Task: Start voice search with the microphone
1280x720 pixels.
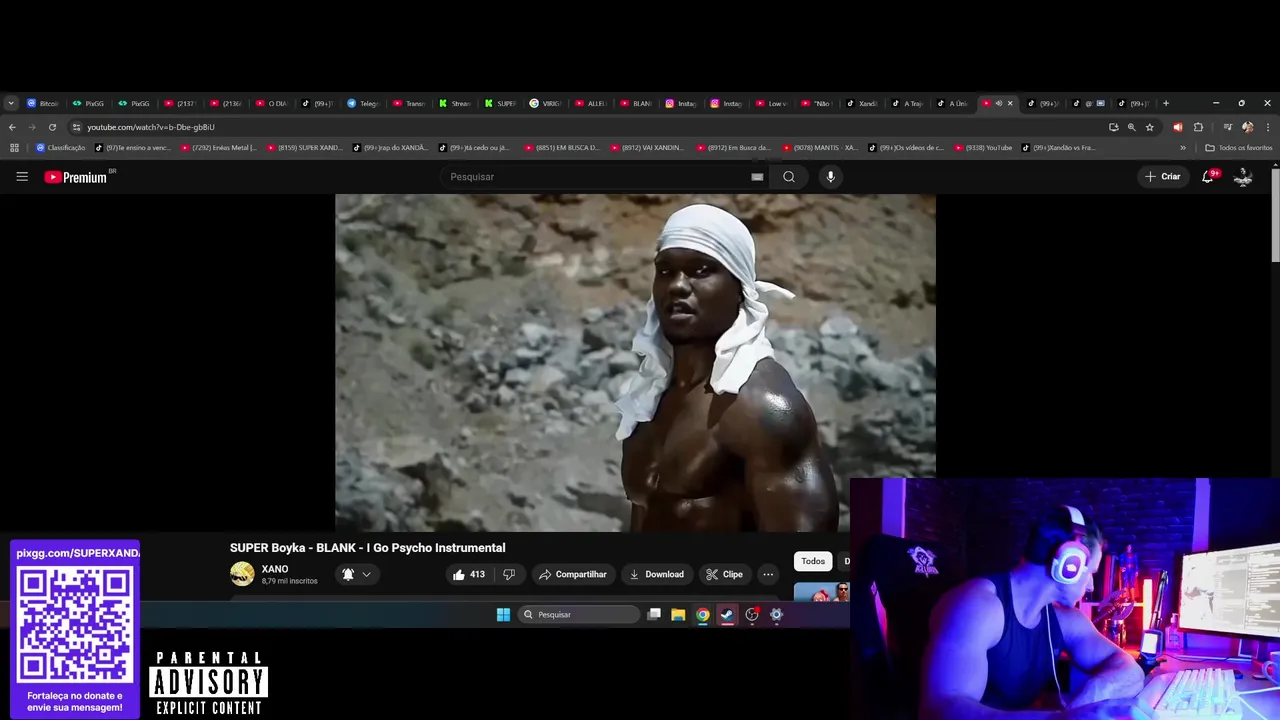Action: [x=830, y=177]
